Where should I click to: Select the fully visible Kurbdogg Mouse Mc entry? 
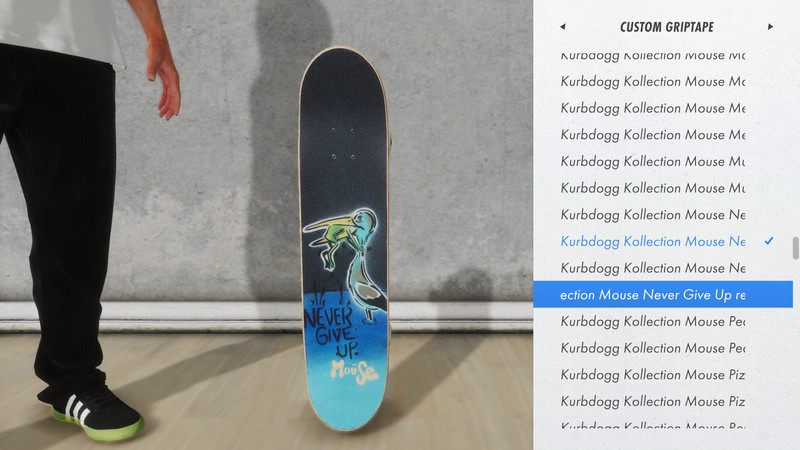653,82
